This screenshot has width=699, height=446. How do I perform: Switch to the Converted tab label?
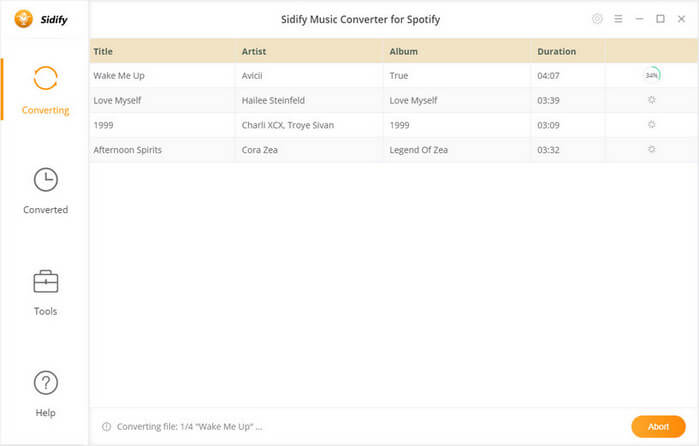[x=45, y=210]
